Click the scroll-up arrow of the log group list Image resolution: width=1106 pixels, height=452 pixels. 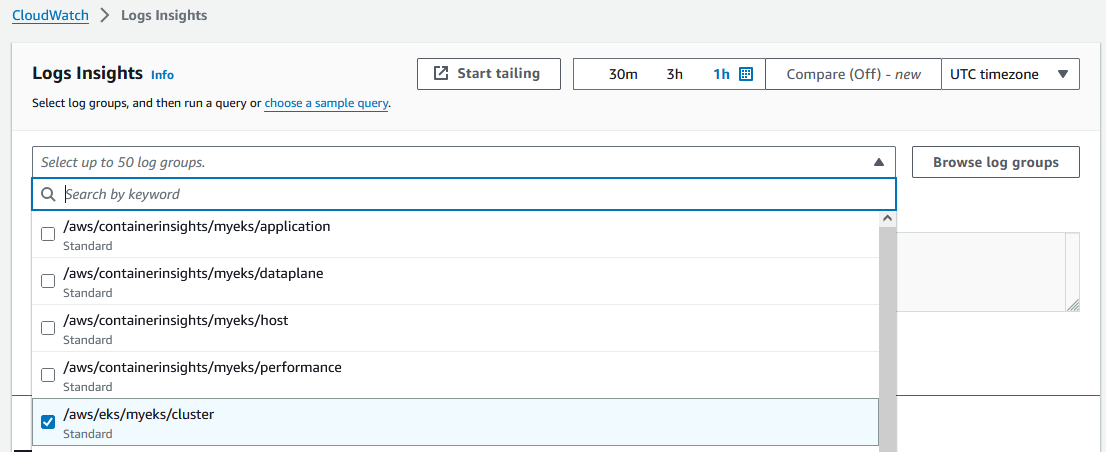click(x=887, y=219)
